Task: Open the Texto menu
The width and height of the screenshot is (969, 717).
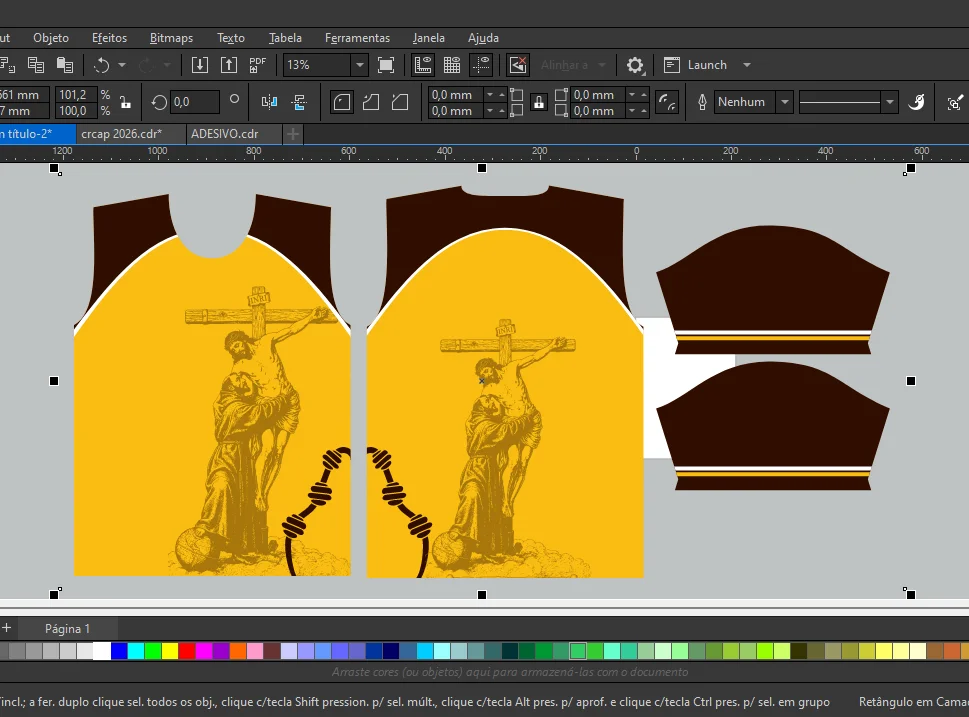Action: (231, 38)
